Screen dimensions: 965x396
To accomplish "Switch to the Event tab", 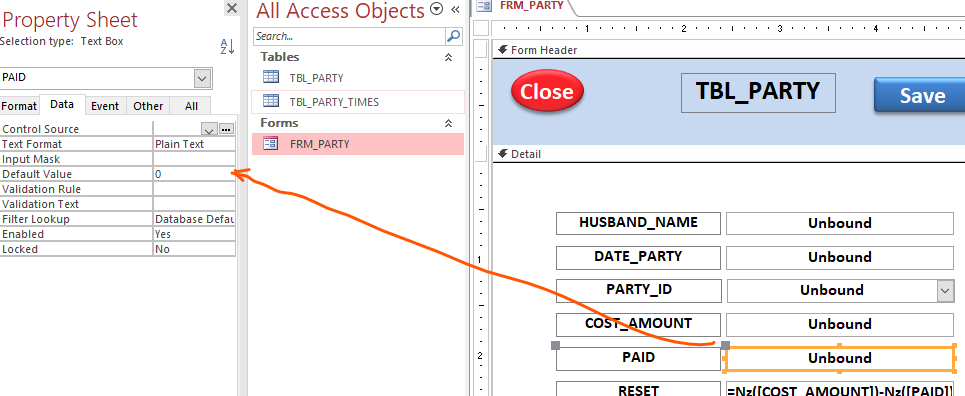I will coord(105,106).
